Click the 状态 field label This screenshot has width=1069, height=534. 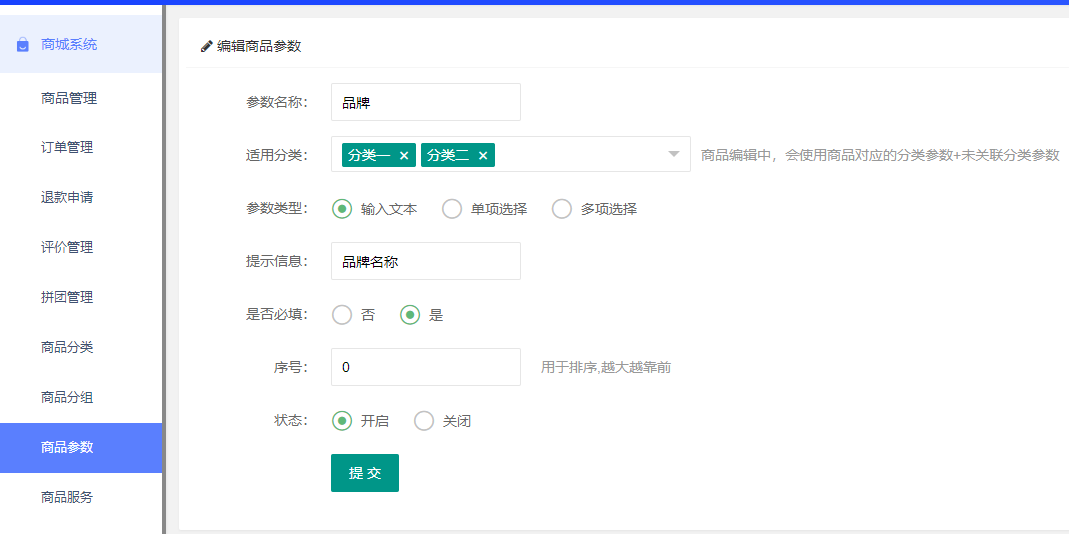point(291,421)
